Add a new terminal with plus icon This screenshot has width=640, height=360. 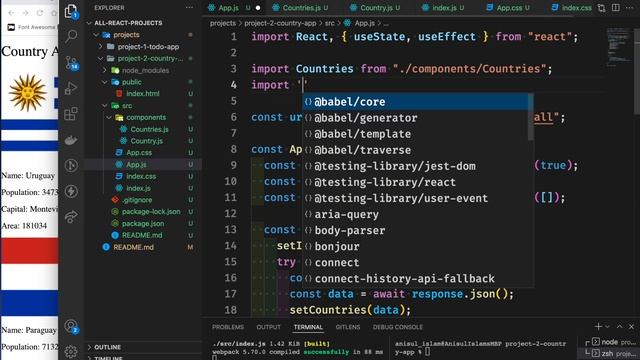[598, 327]
